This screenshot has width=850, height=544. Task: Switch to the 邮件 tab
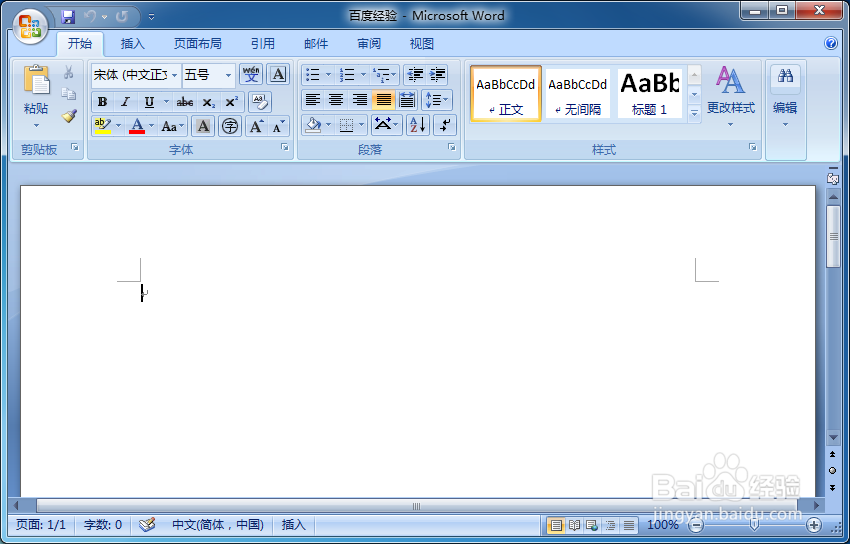tap(316, 44)
